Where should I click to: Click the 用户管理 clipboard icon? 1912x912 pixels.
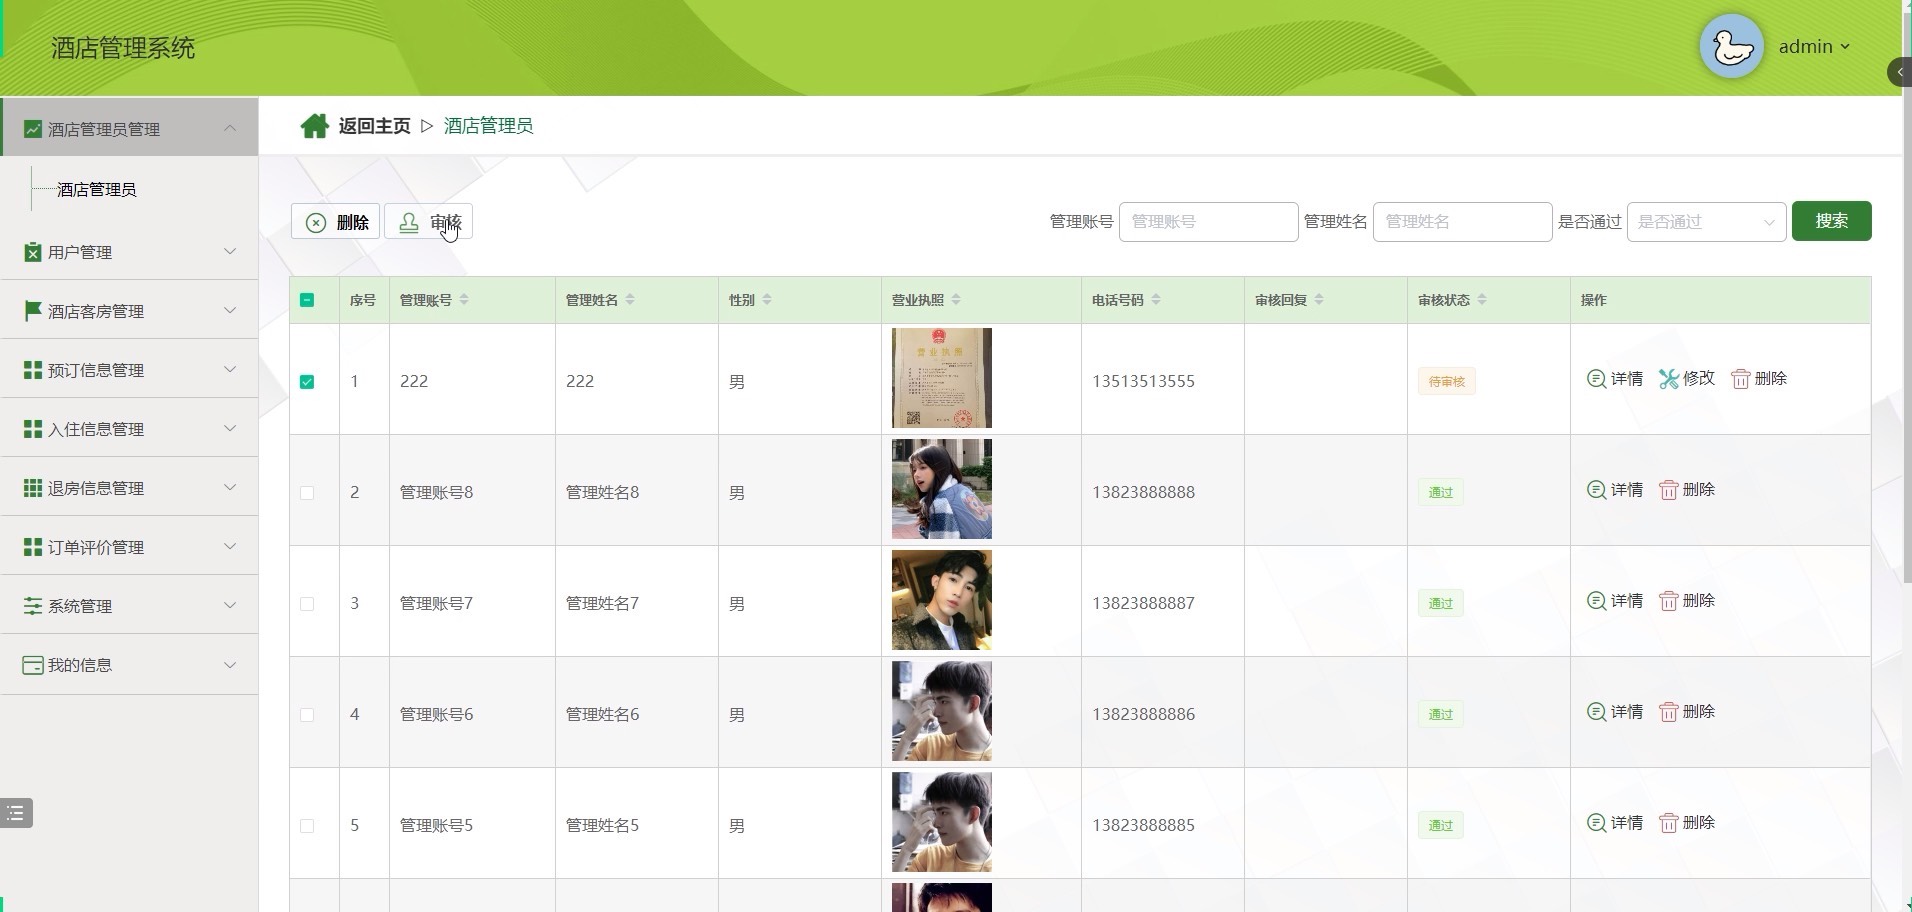pos(33,252)
